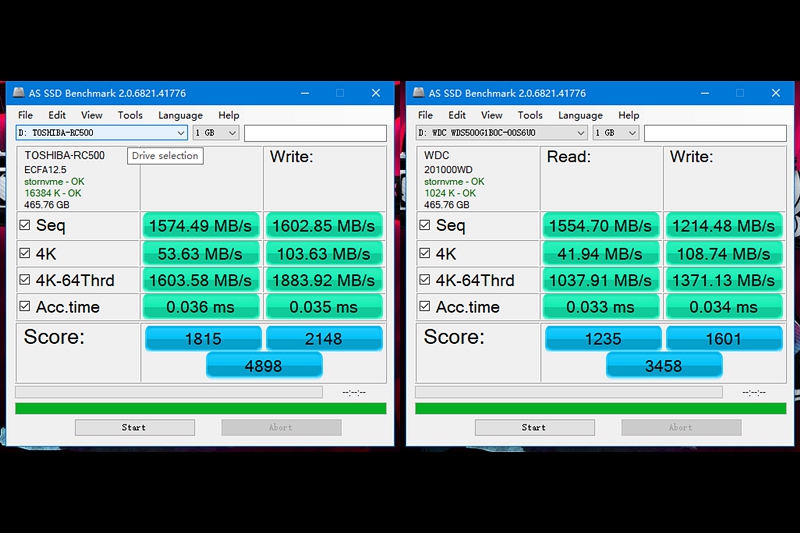Click the 1371.13 MB/s 4K-64Thrd write result
The height and width of the screenshot is (533, 800).
pyautogui.click(x=723, y=280)
